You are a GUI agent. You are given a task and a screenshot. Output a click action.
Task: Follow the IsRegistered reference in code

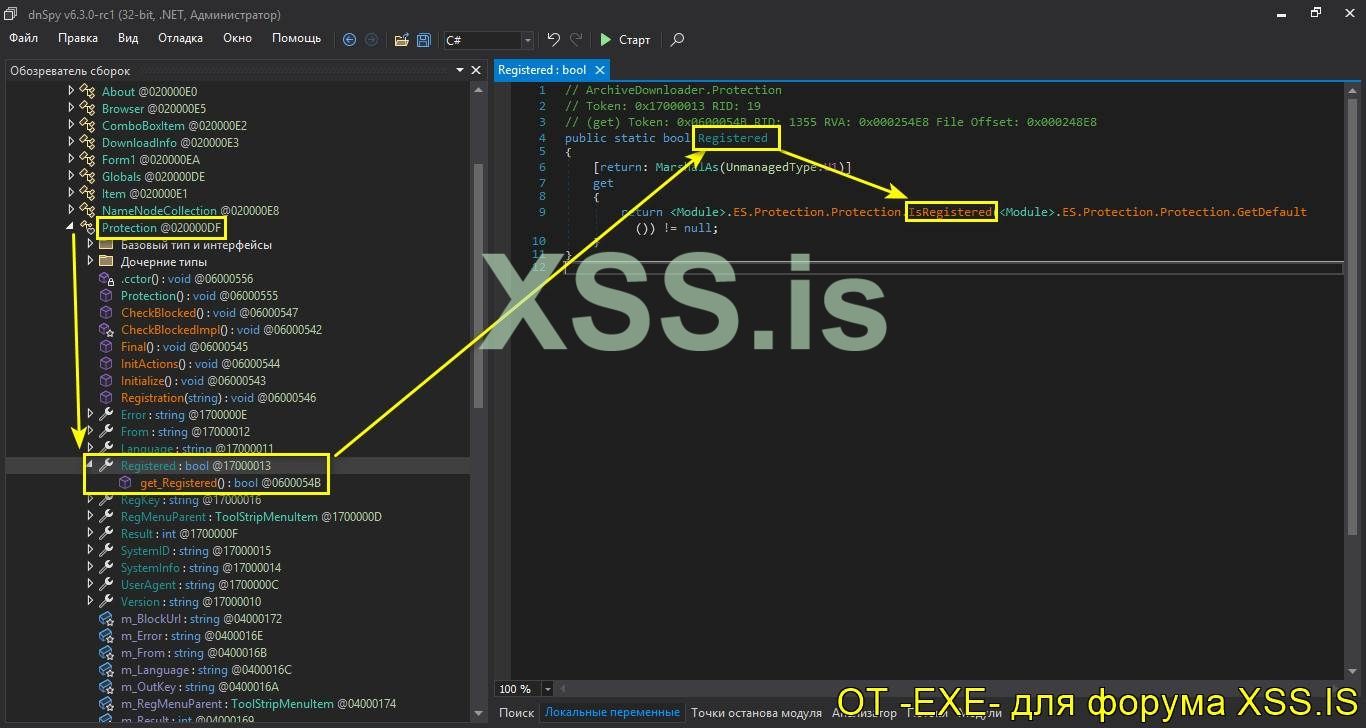(950, 212)
